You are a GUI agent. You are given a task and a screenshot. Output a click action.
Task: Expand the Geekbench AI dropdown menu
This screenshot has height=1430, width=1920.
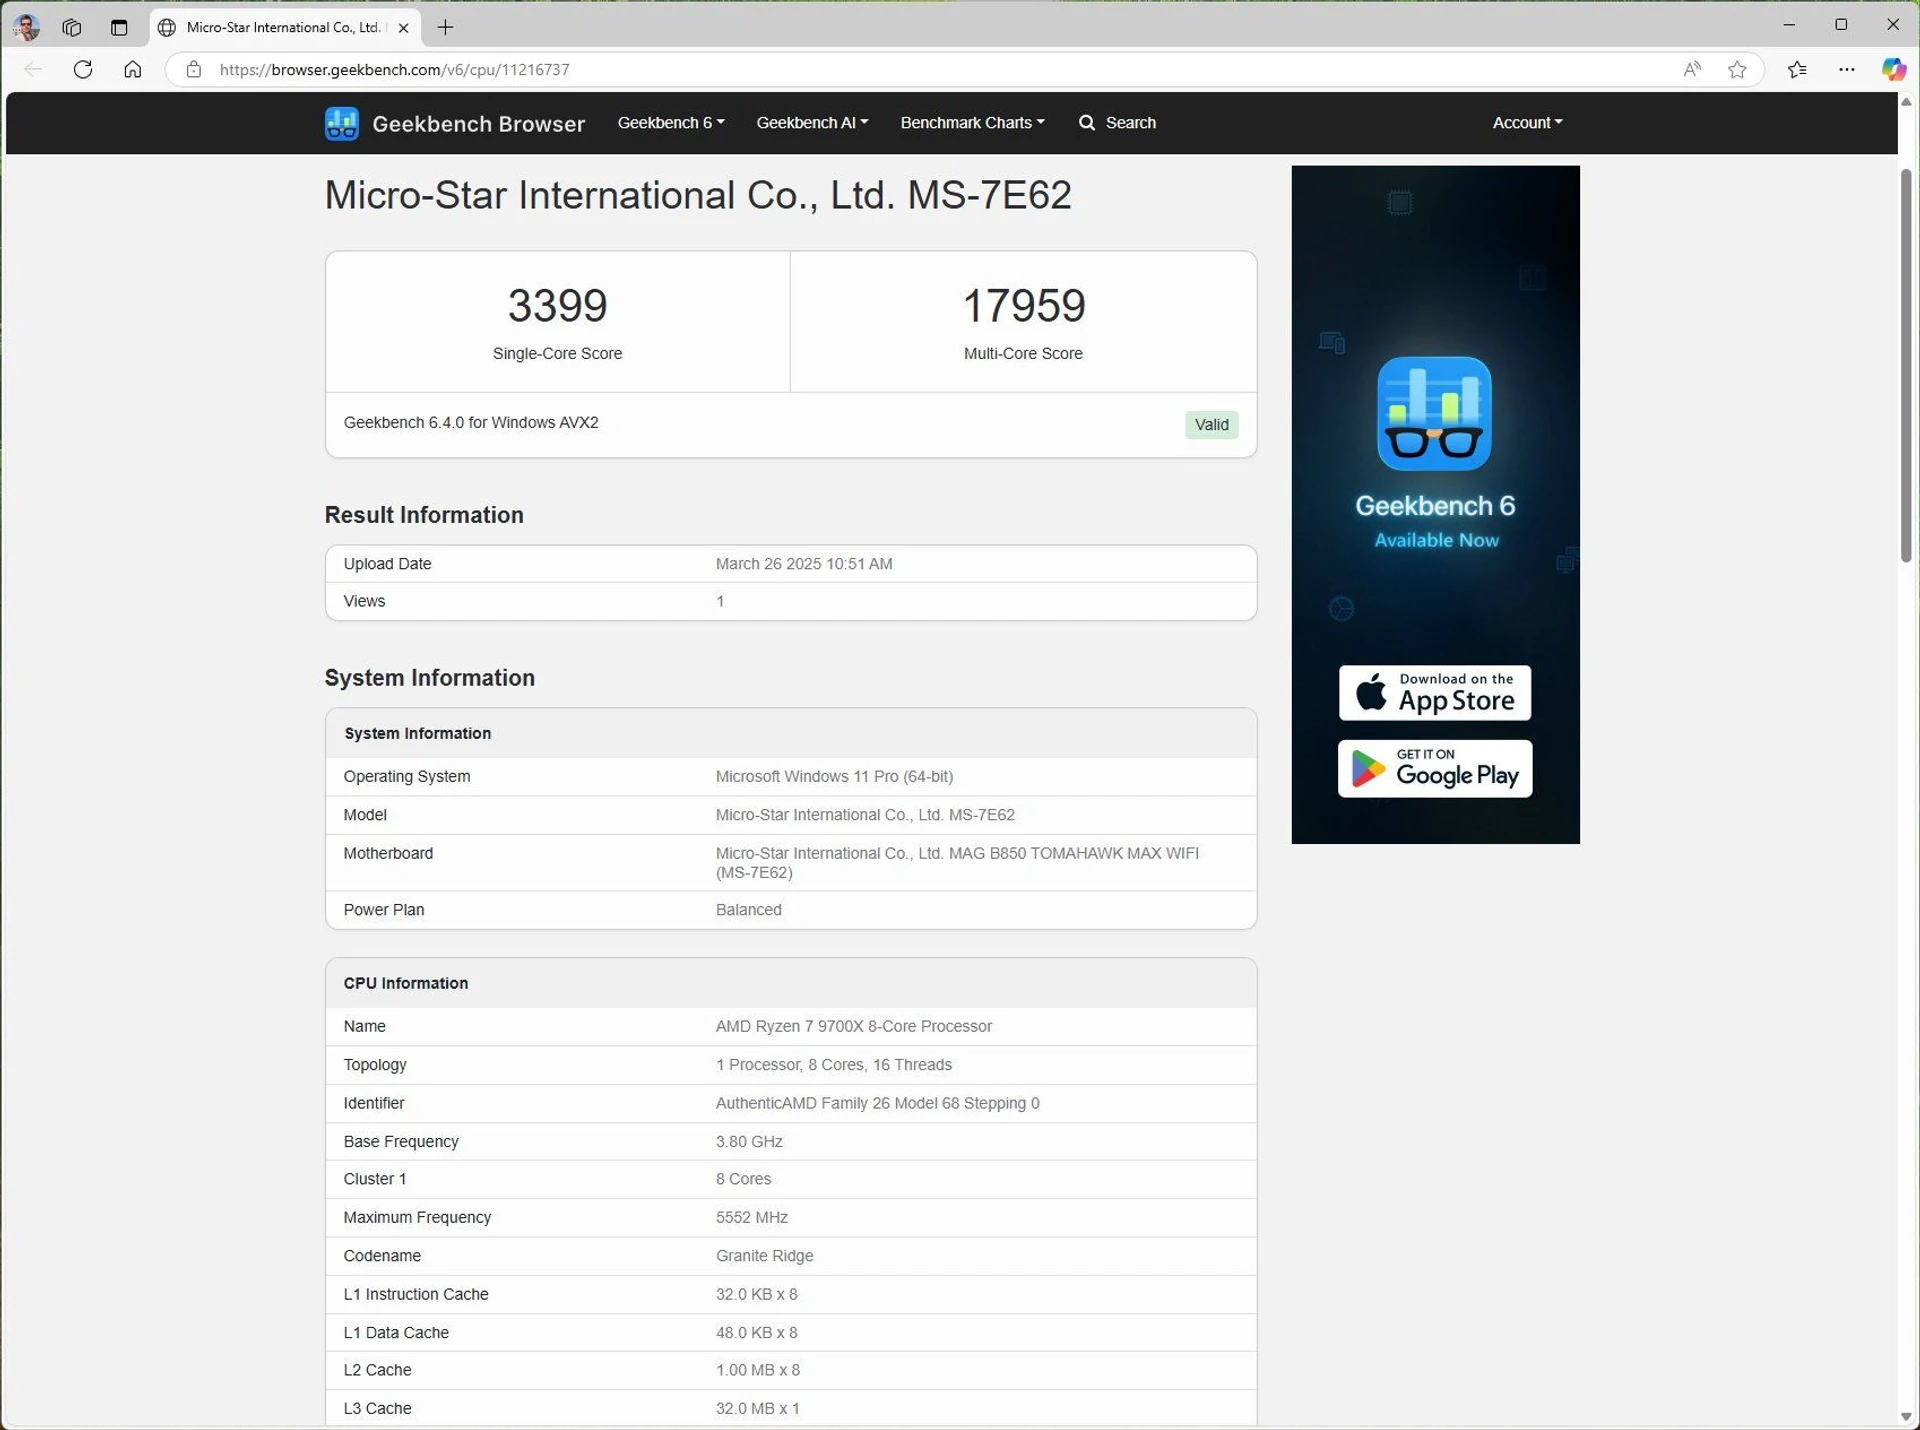812,123
